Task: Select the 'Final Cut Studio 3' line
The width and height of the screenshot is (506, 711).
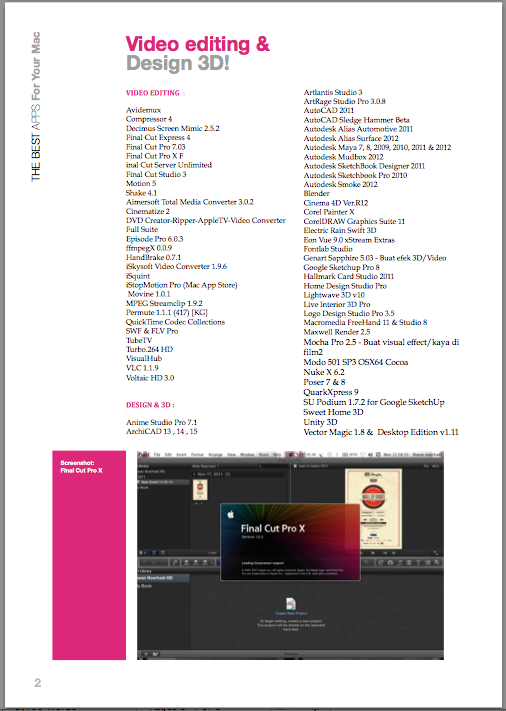Action: (x=156, y=174)
